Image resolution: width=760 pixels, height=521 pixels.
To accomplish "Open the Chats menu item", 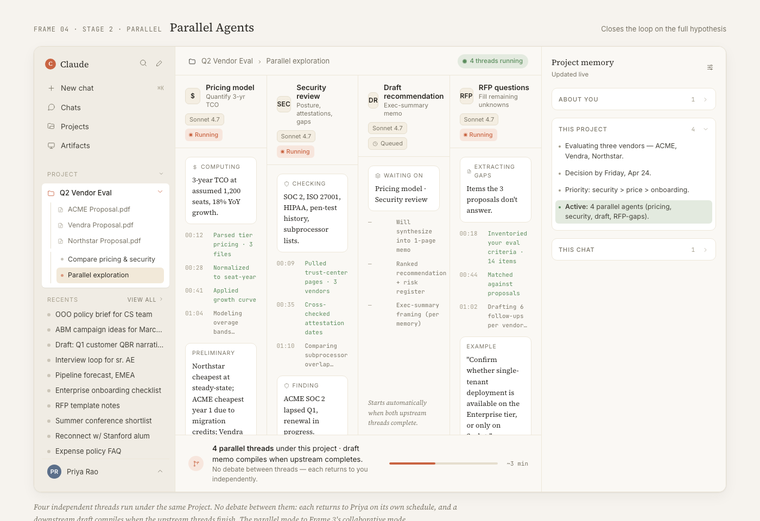I will (70, 107).
